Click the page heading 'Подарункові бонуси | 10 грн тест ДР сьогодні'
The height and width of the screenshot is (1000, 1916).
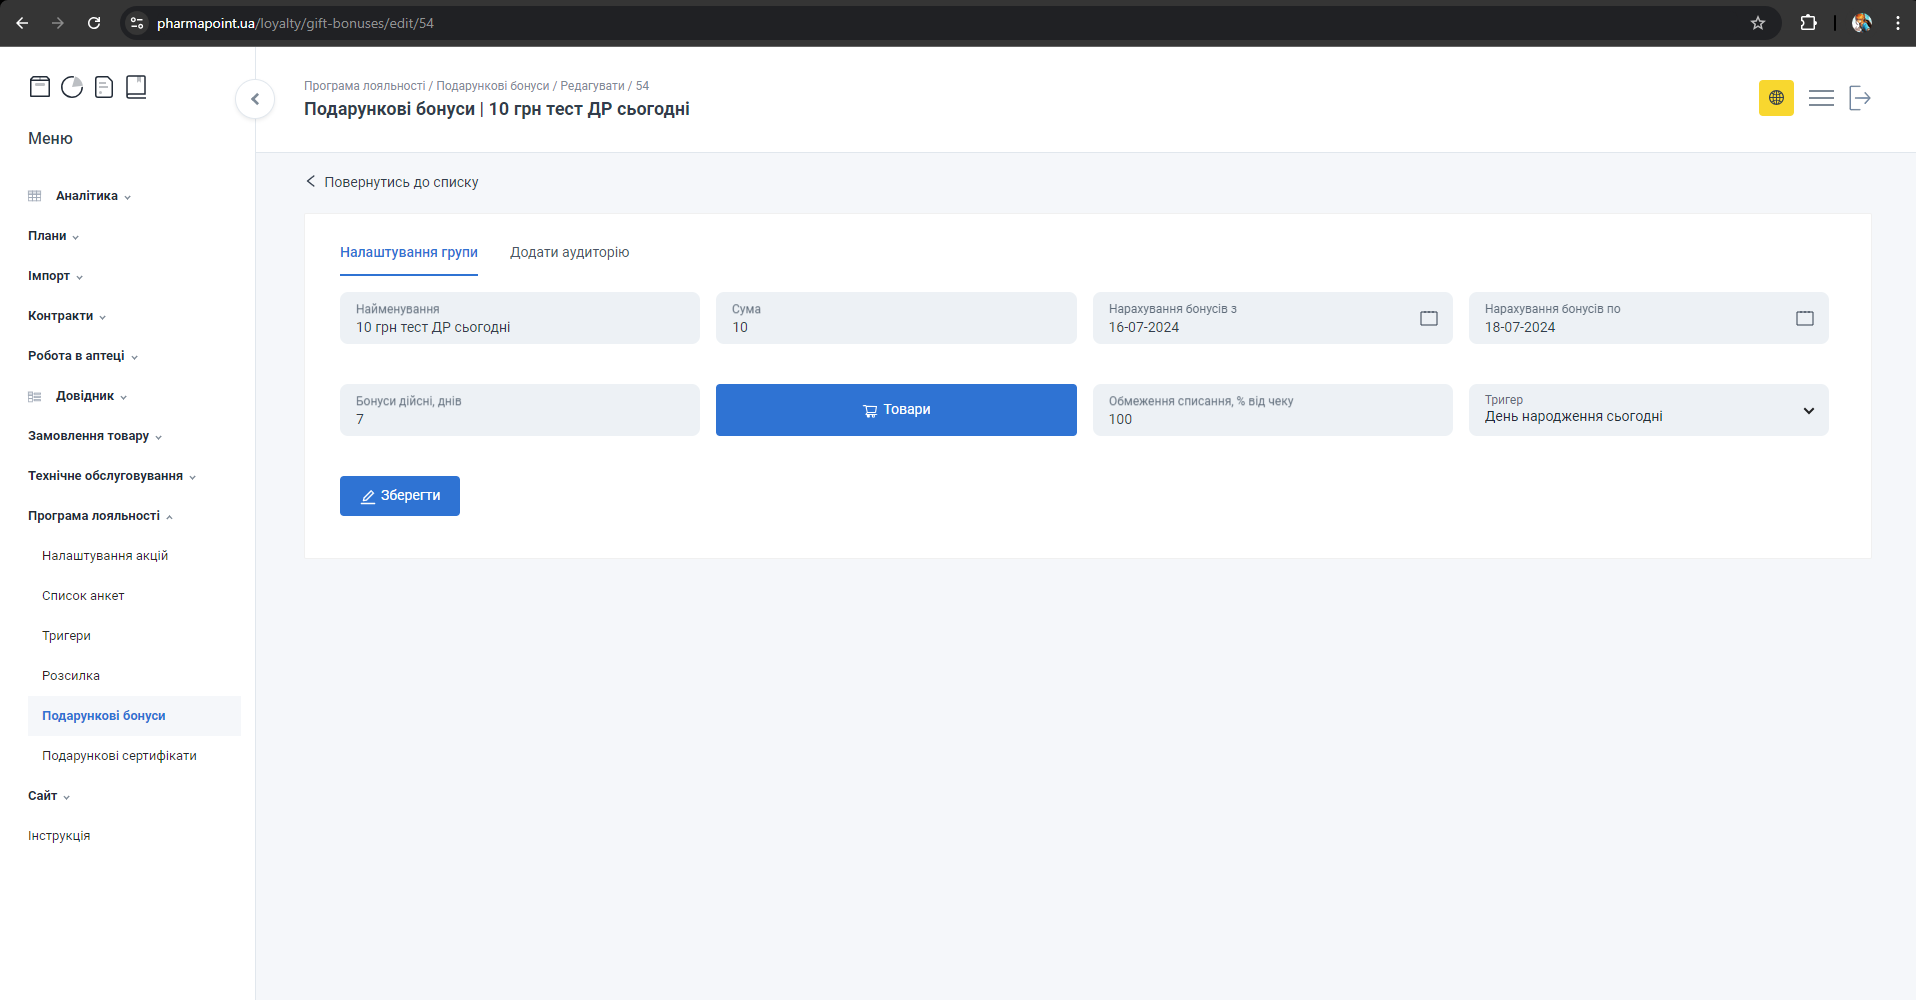pyautogui.click(x=497, y=109)
